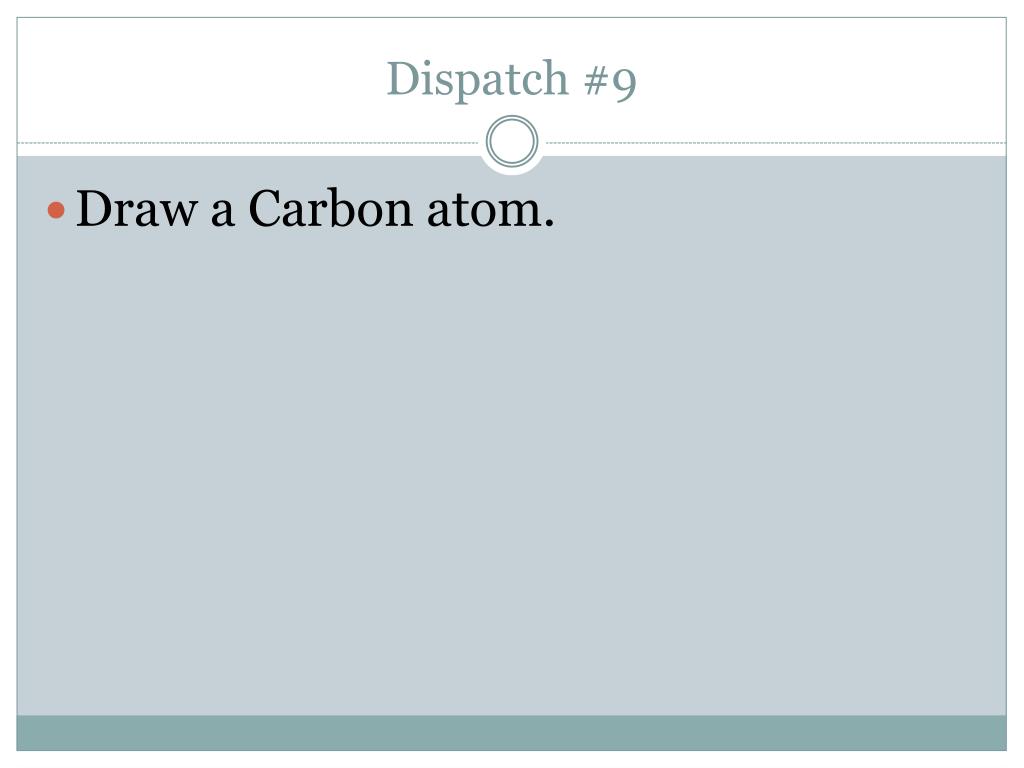Viewport: 1024px width, 768px height.
Task: Click the period ending "Draw a Carbon atom."
Action: [549, 224]
